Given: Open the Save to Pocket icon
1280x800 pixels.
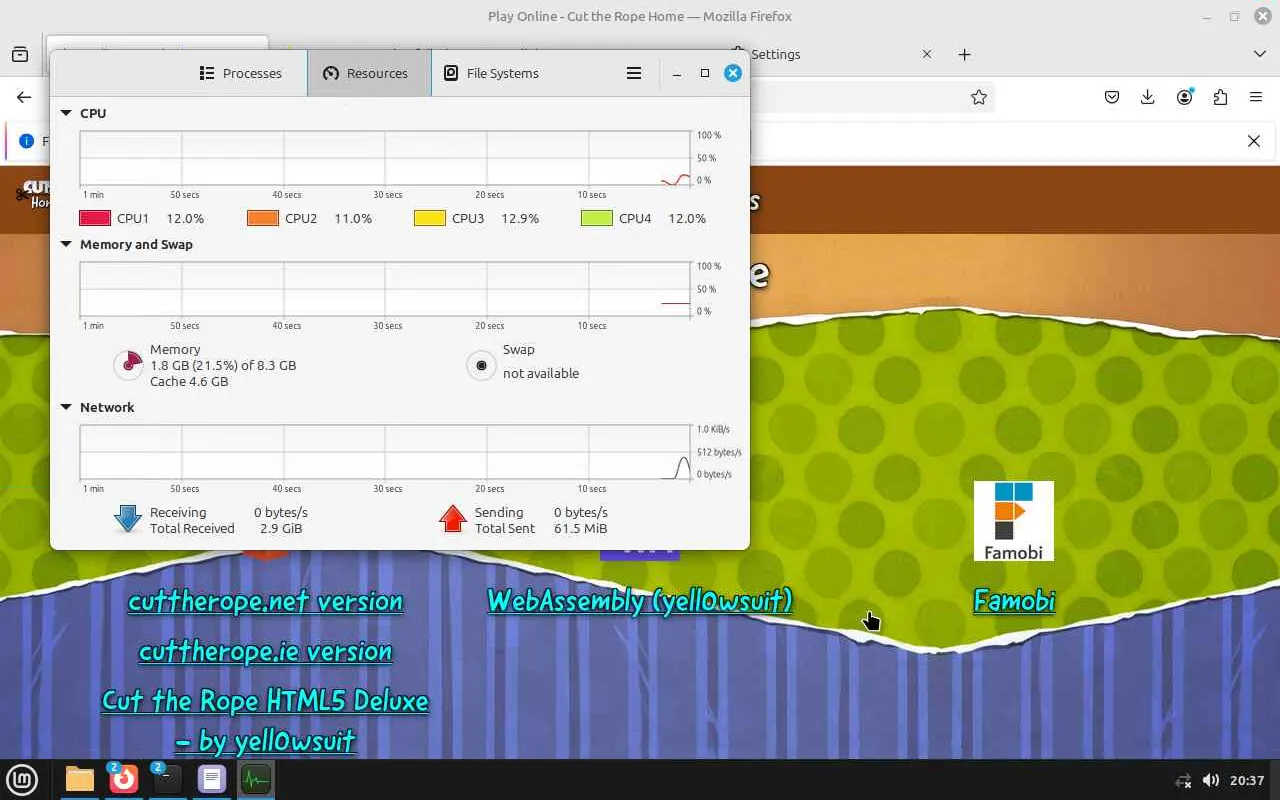Looking at the screenshot, I should (1112, 97).
